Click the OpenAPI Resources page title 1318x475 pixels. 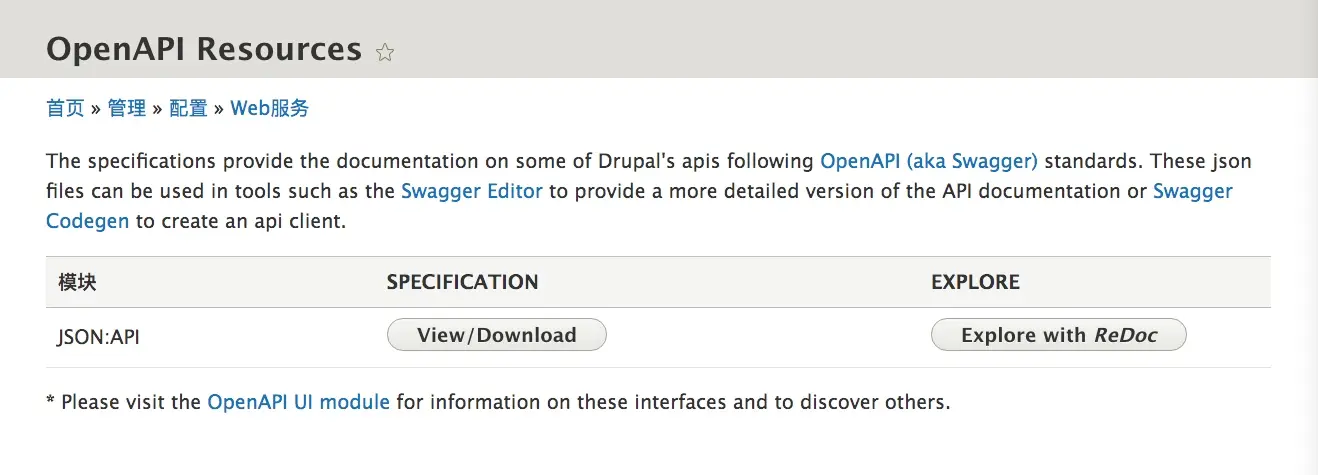tap(204, 48)
